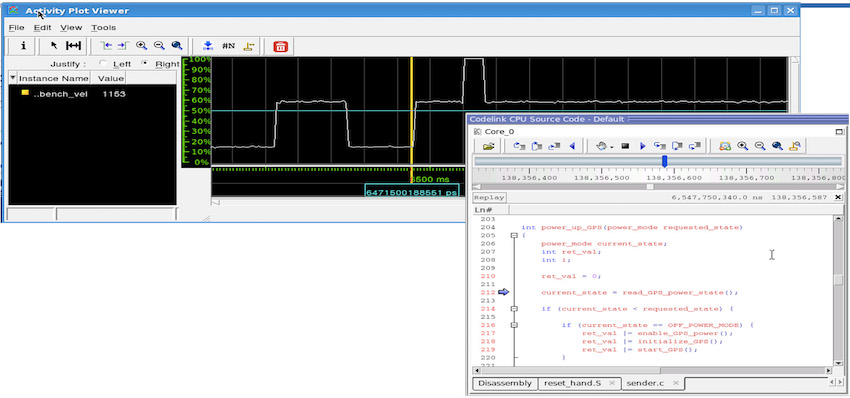Click forward step-out icon in Codelink
Screen dimensions: 850x398
694,146
